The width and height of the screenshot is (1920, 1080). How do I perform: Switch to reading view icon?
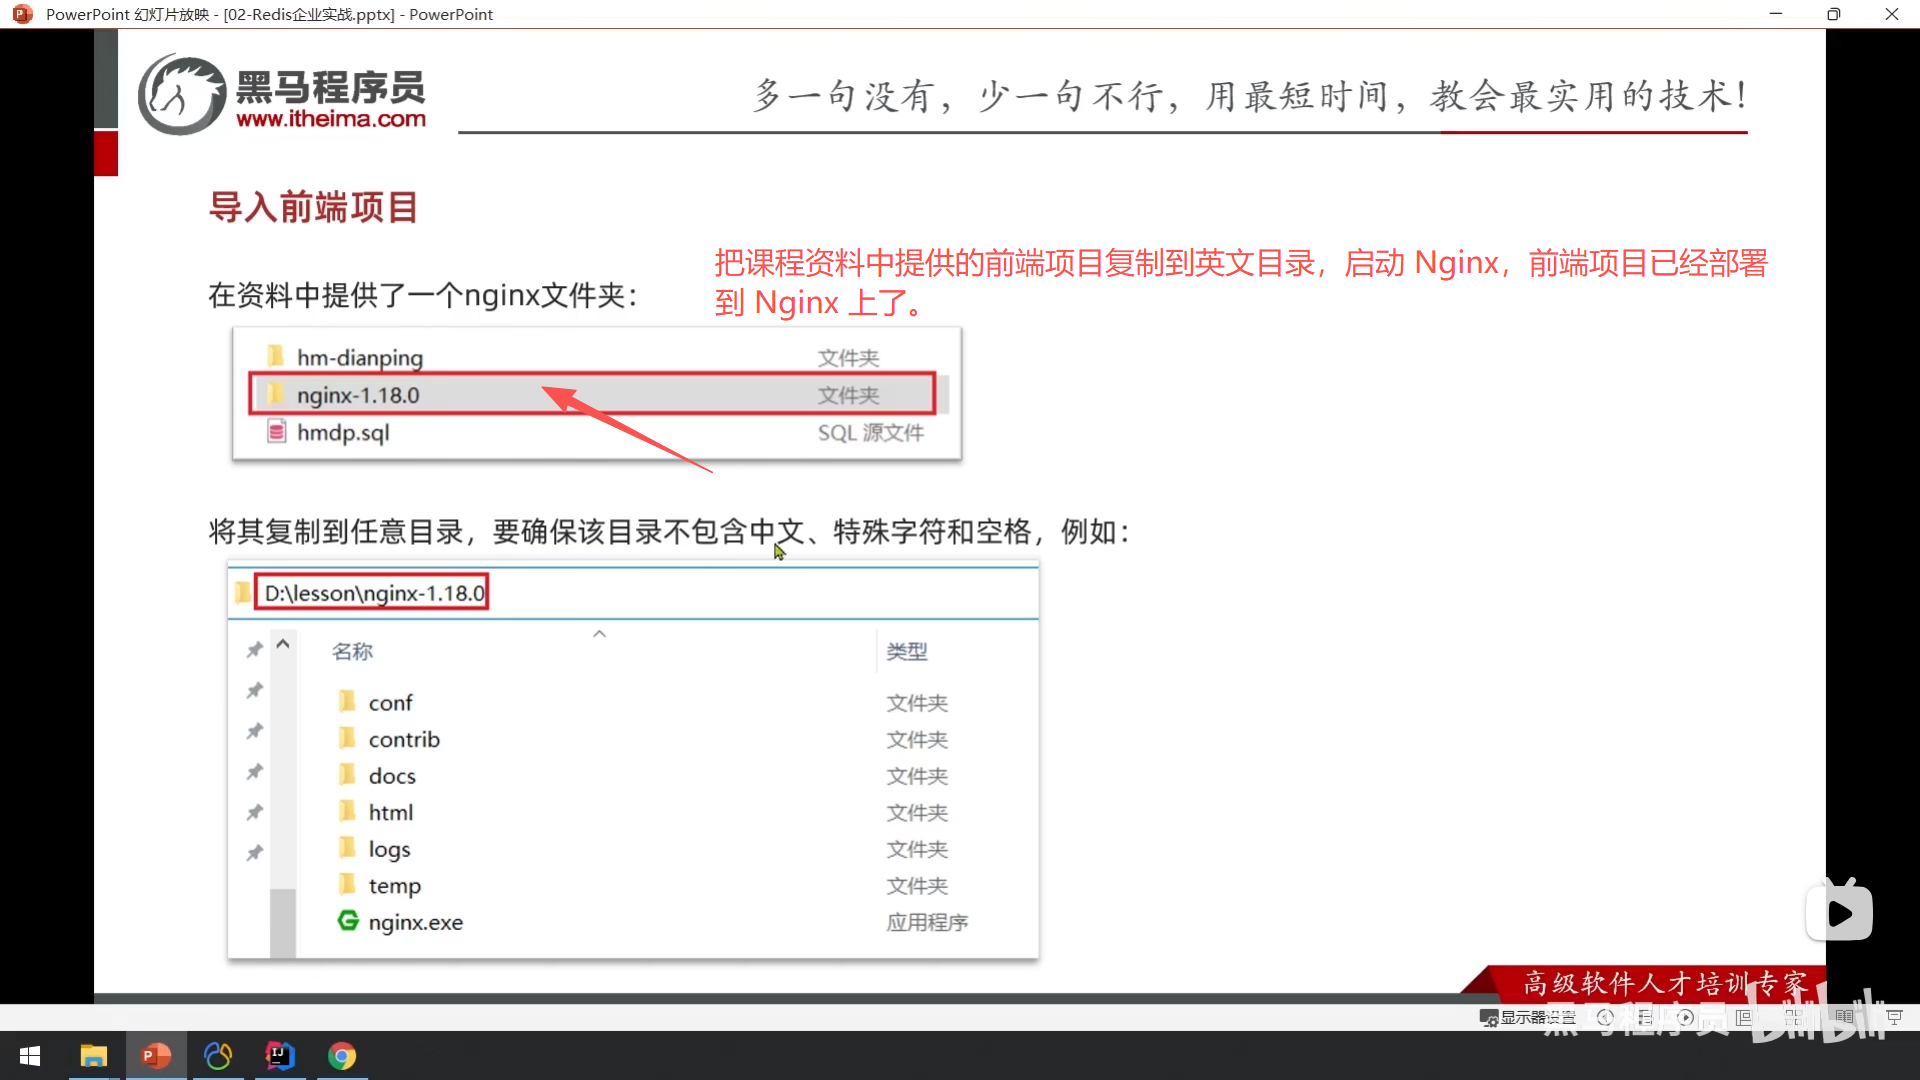click(1844, 1017)
